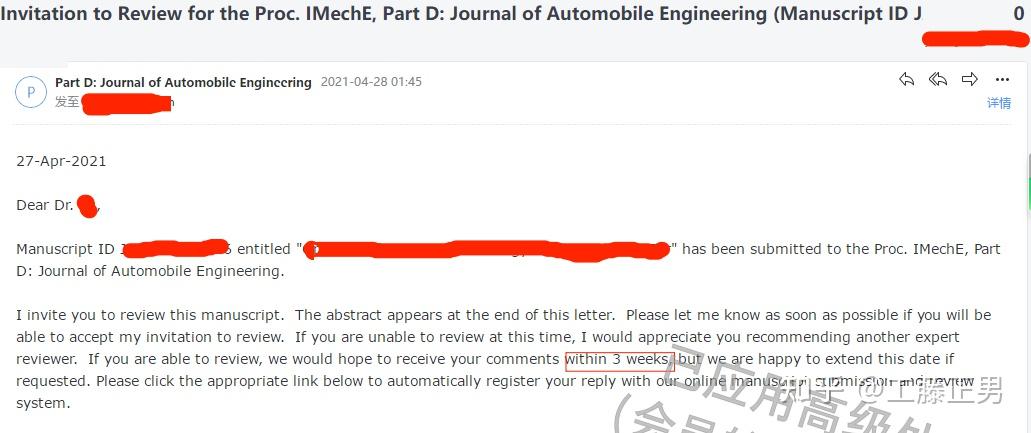Click the 2021-04-28 01:45 timestamp
The width and height of the screenshot is (1031, 433).
pyautogui.click(x=371, y=82)
